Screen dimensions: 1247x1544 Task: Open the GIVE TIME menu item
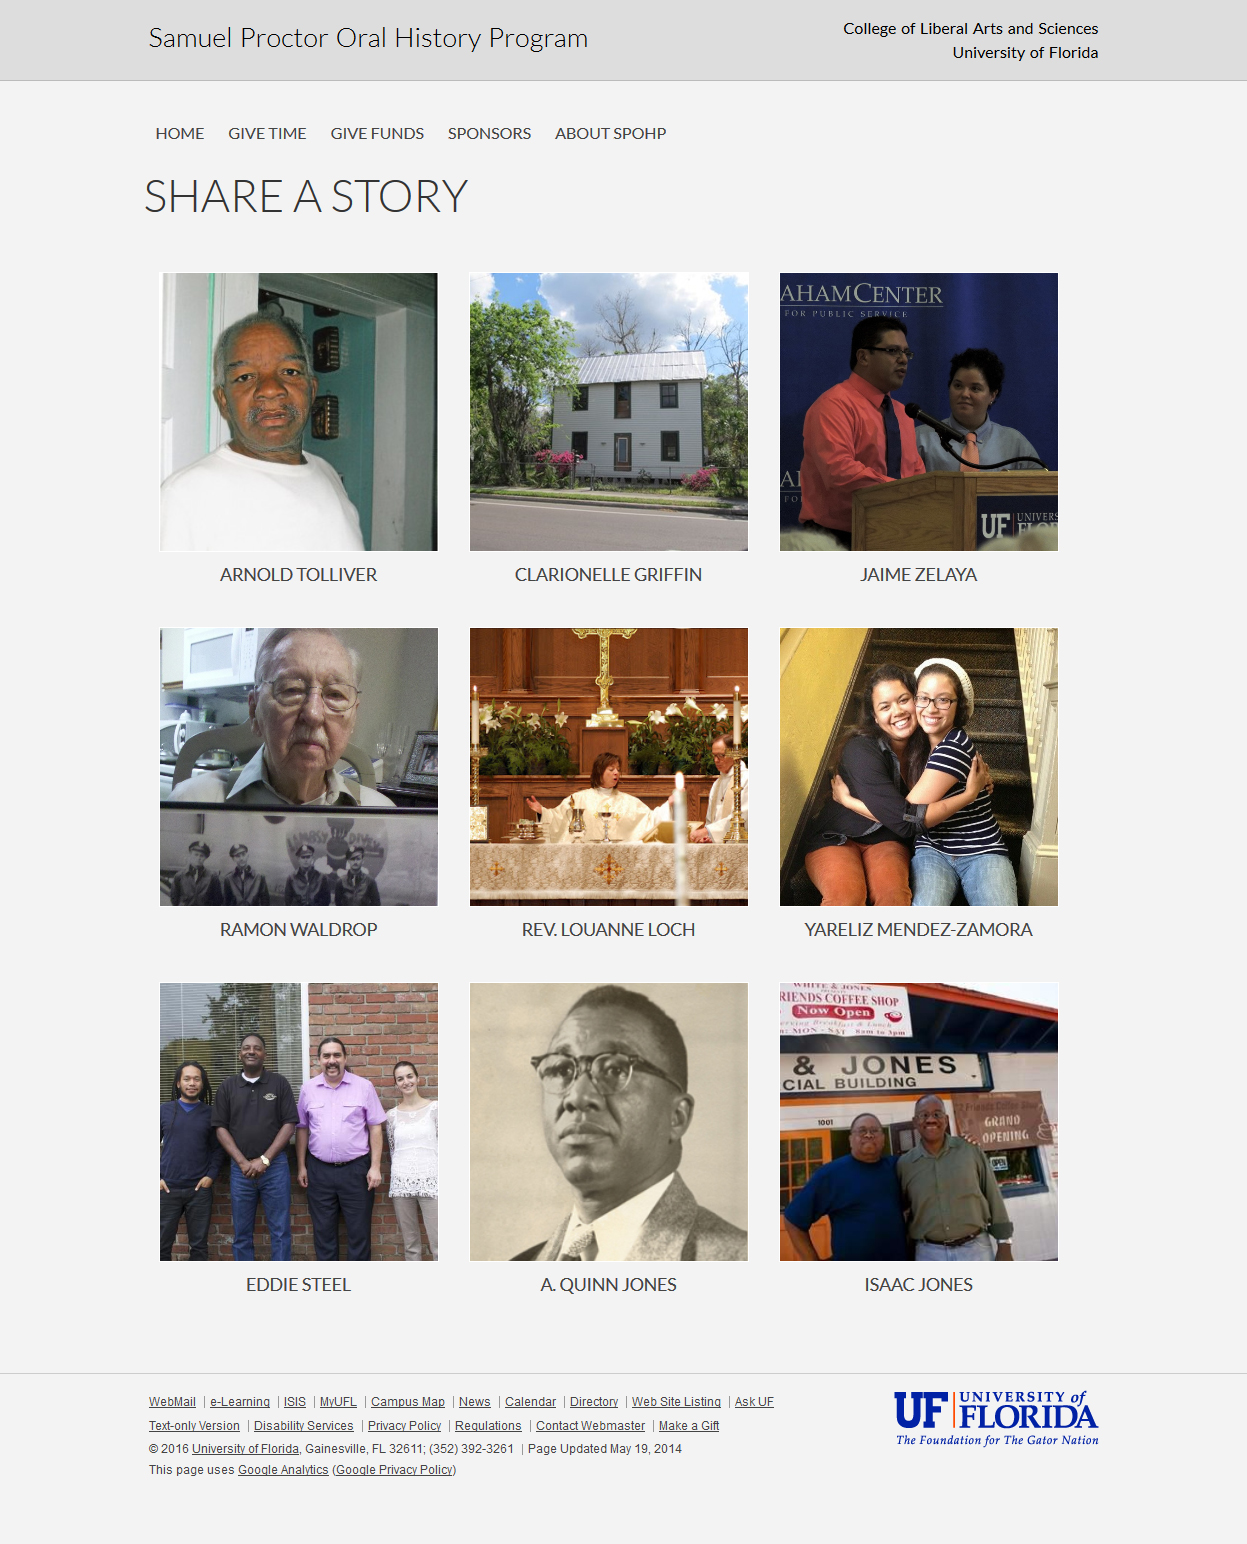[267, 134]
